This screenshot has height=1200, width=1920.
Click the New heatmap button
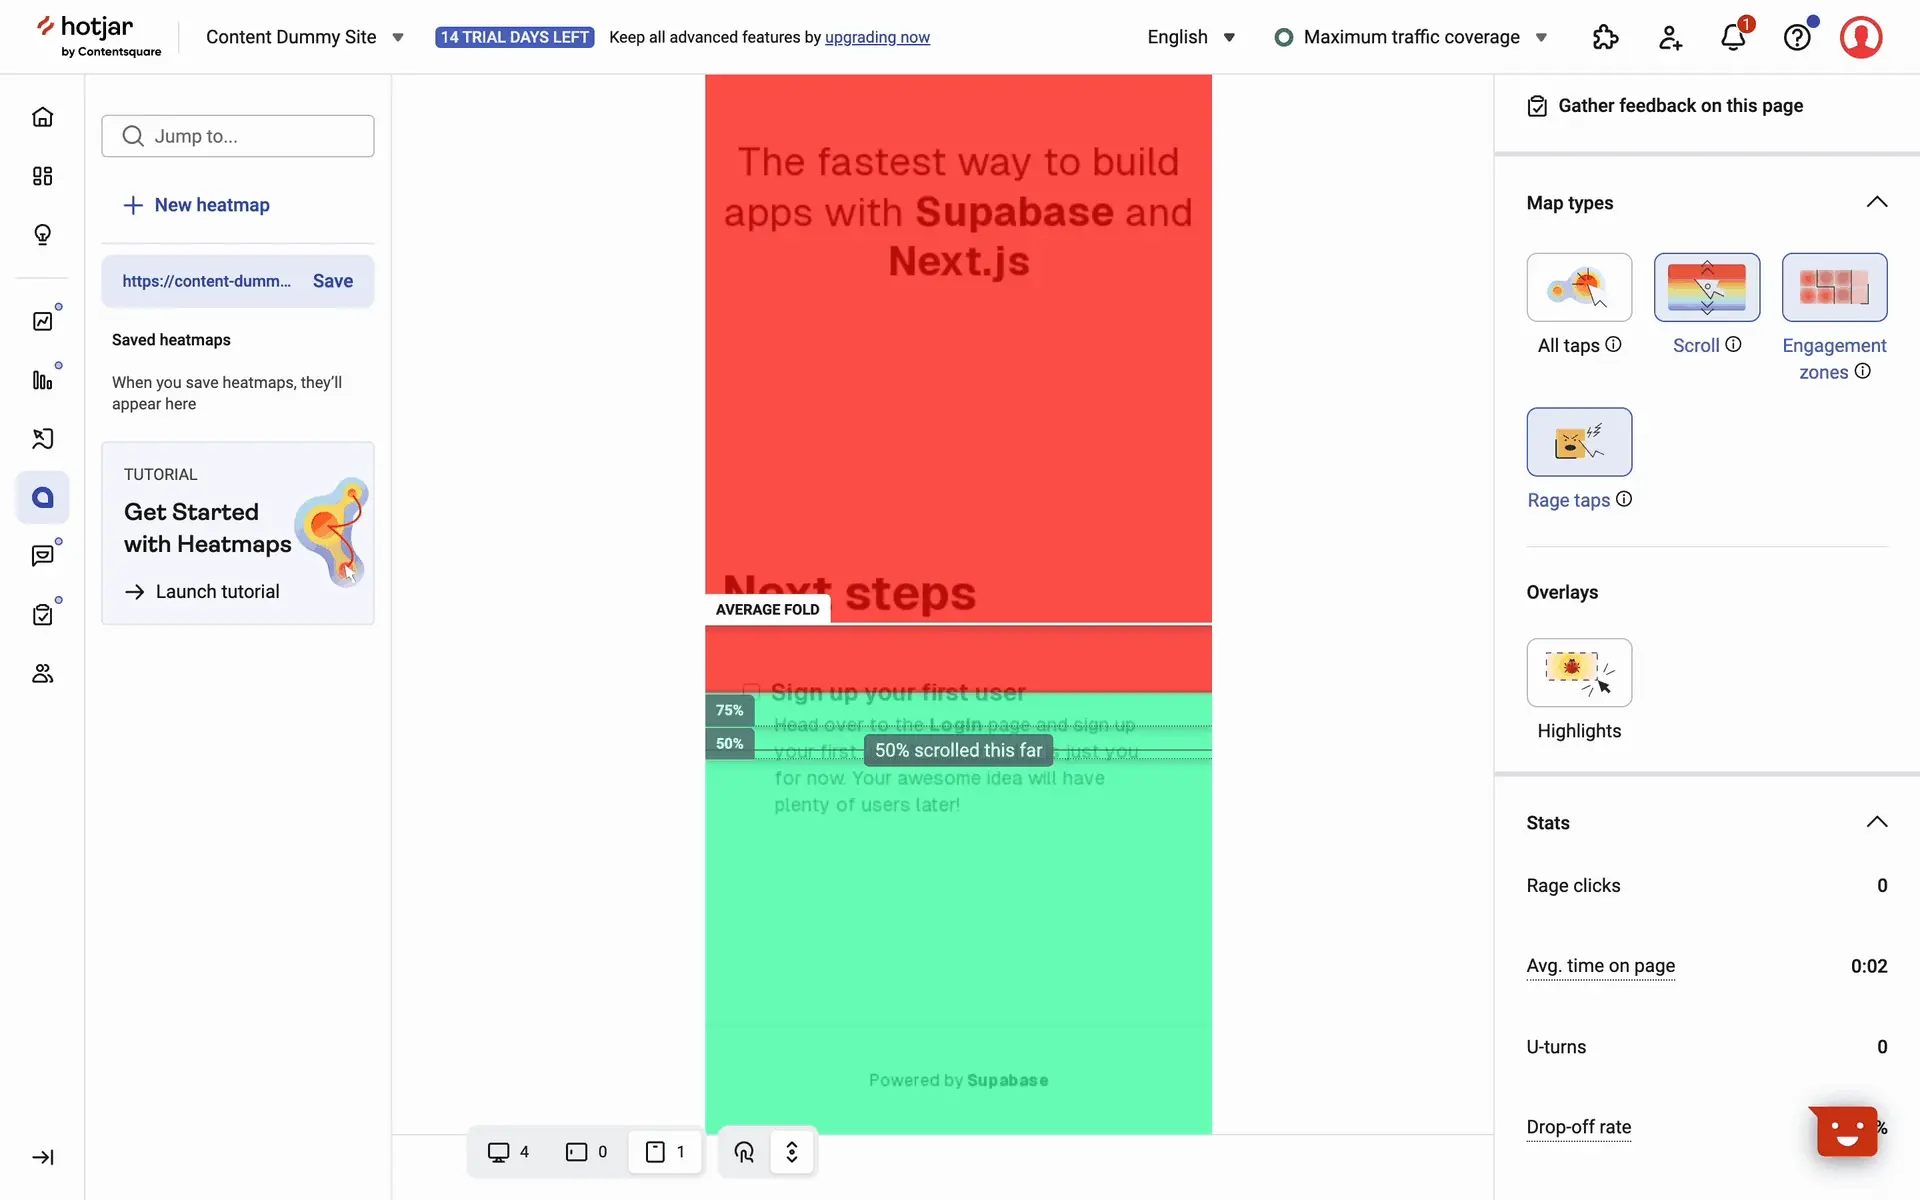(197, 205)
